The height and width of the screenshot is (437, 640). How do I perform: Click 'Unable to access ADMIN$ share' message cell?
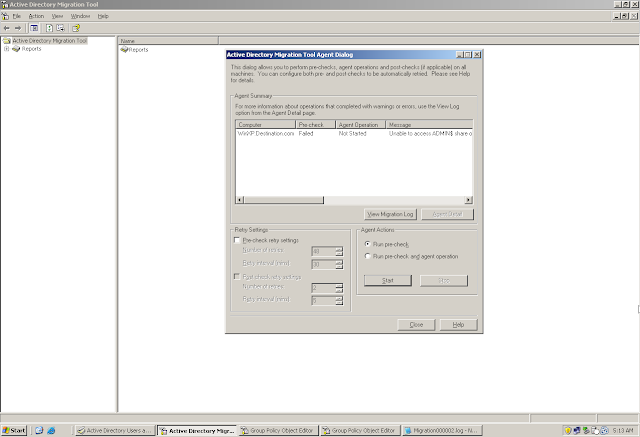coord(430,133)
